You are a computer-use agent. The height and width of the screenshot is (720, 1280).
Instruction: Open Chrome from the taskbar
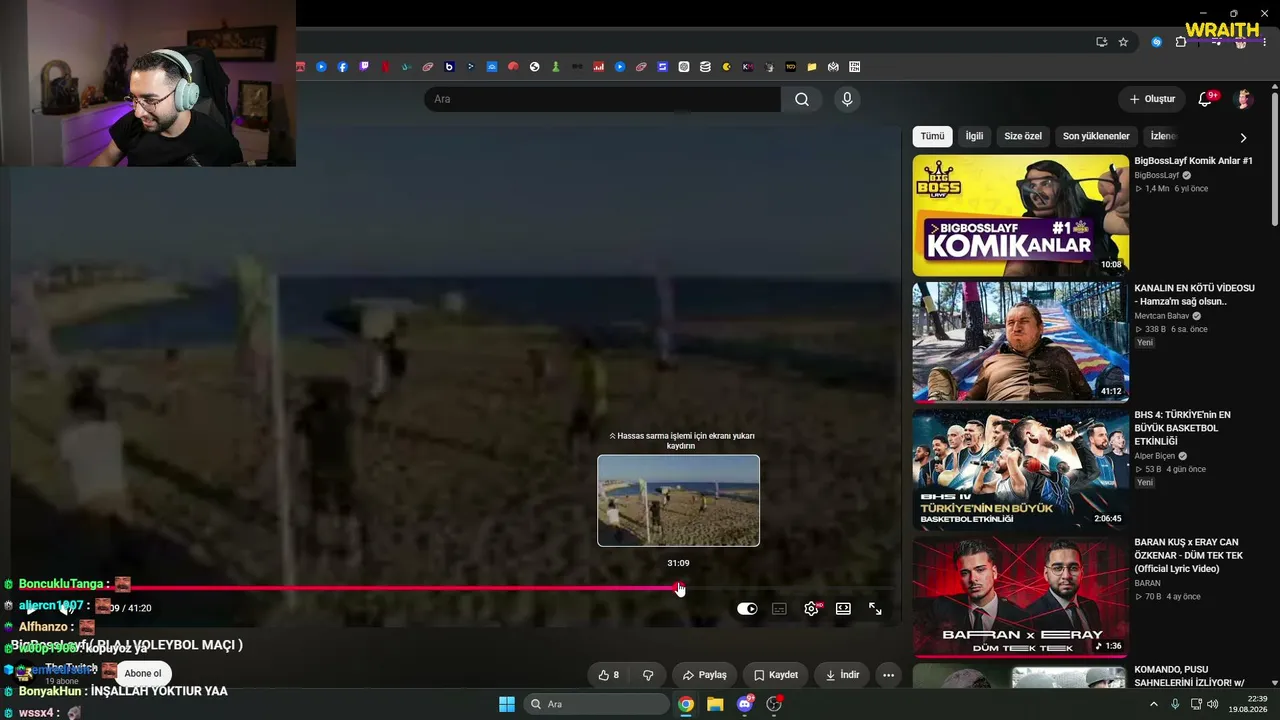tap(686, 704)
